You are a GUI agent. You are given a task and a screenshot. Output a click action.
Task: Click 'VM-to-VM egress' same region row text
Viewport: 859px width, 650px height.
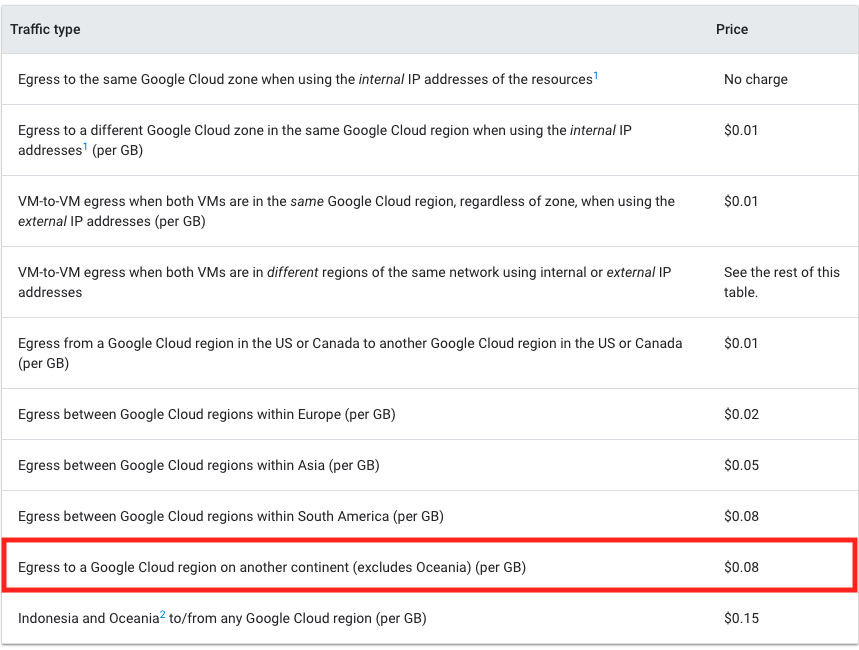[346, 211]
